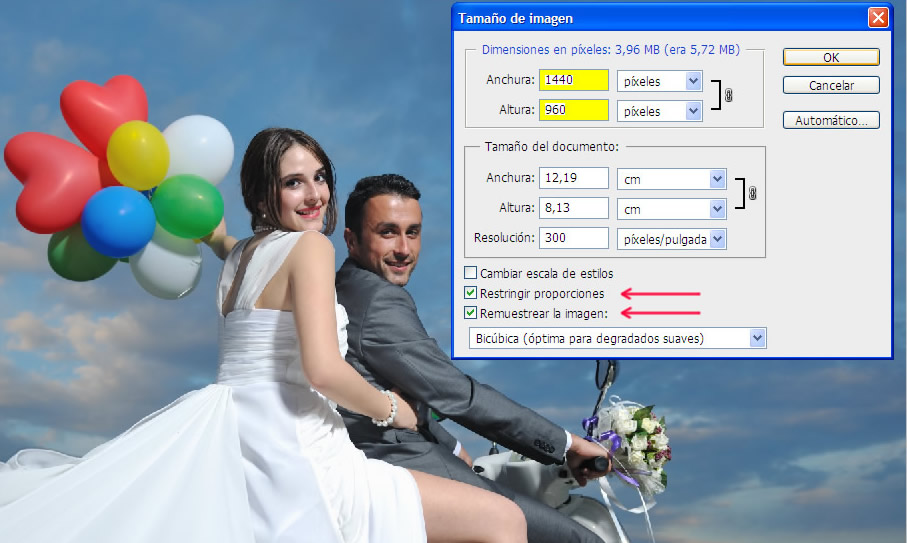Click the pixel Altura field showing 960
This screenshot has height=543, width=907.
click(x=573, y=111)
